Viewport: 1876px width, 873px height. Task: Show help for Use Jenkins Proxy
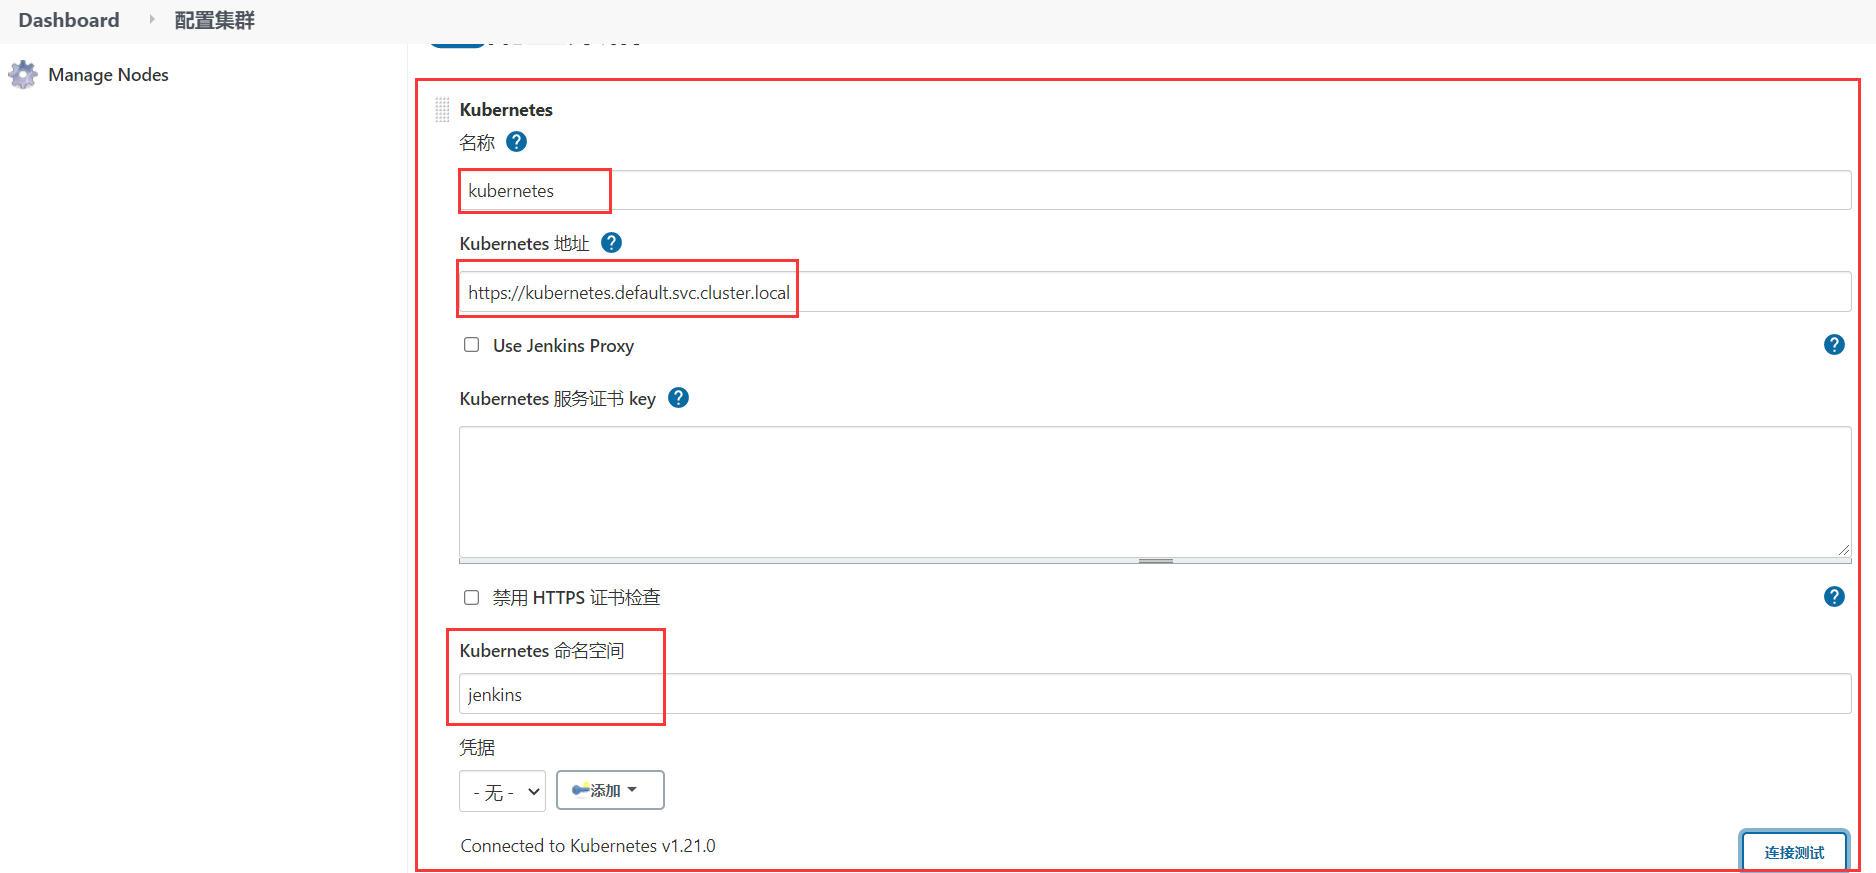pyautogui.click(x=1834, y=345)
